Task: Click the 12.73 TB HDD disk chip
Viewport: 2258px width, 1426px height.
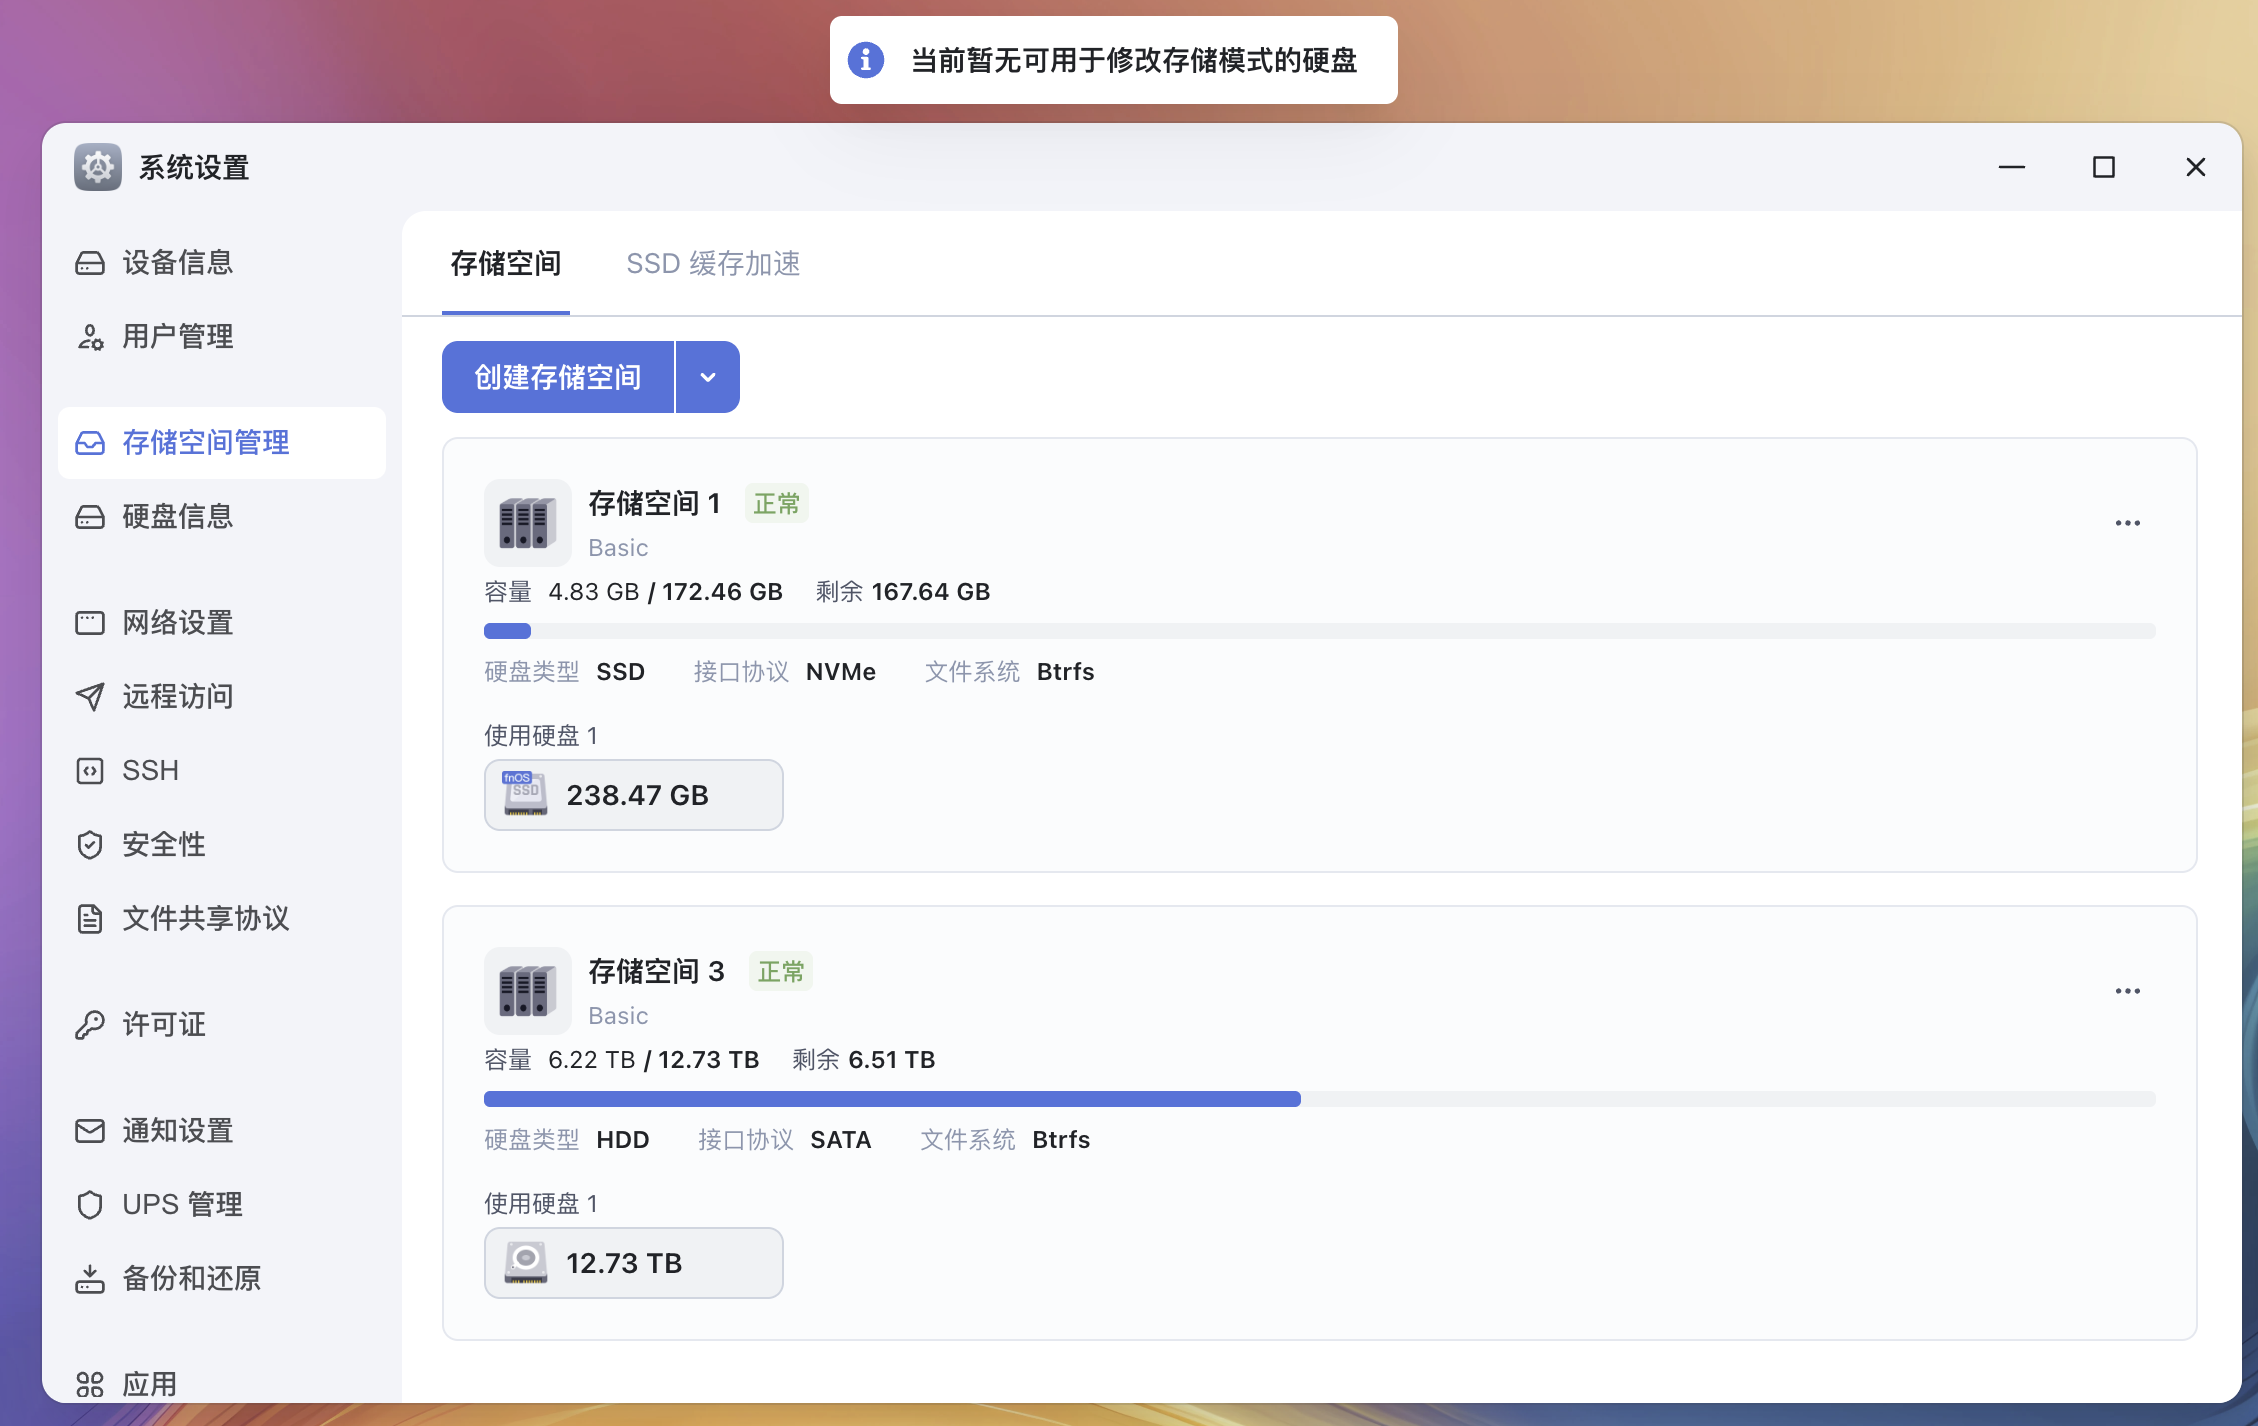Action: (634, 1263)
